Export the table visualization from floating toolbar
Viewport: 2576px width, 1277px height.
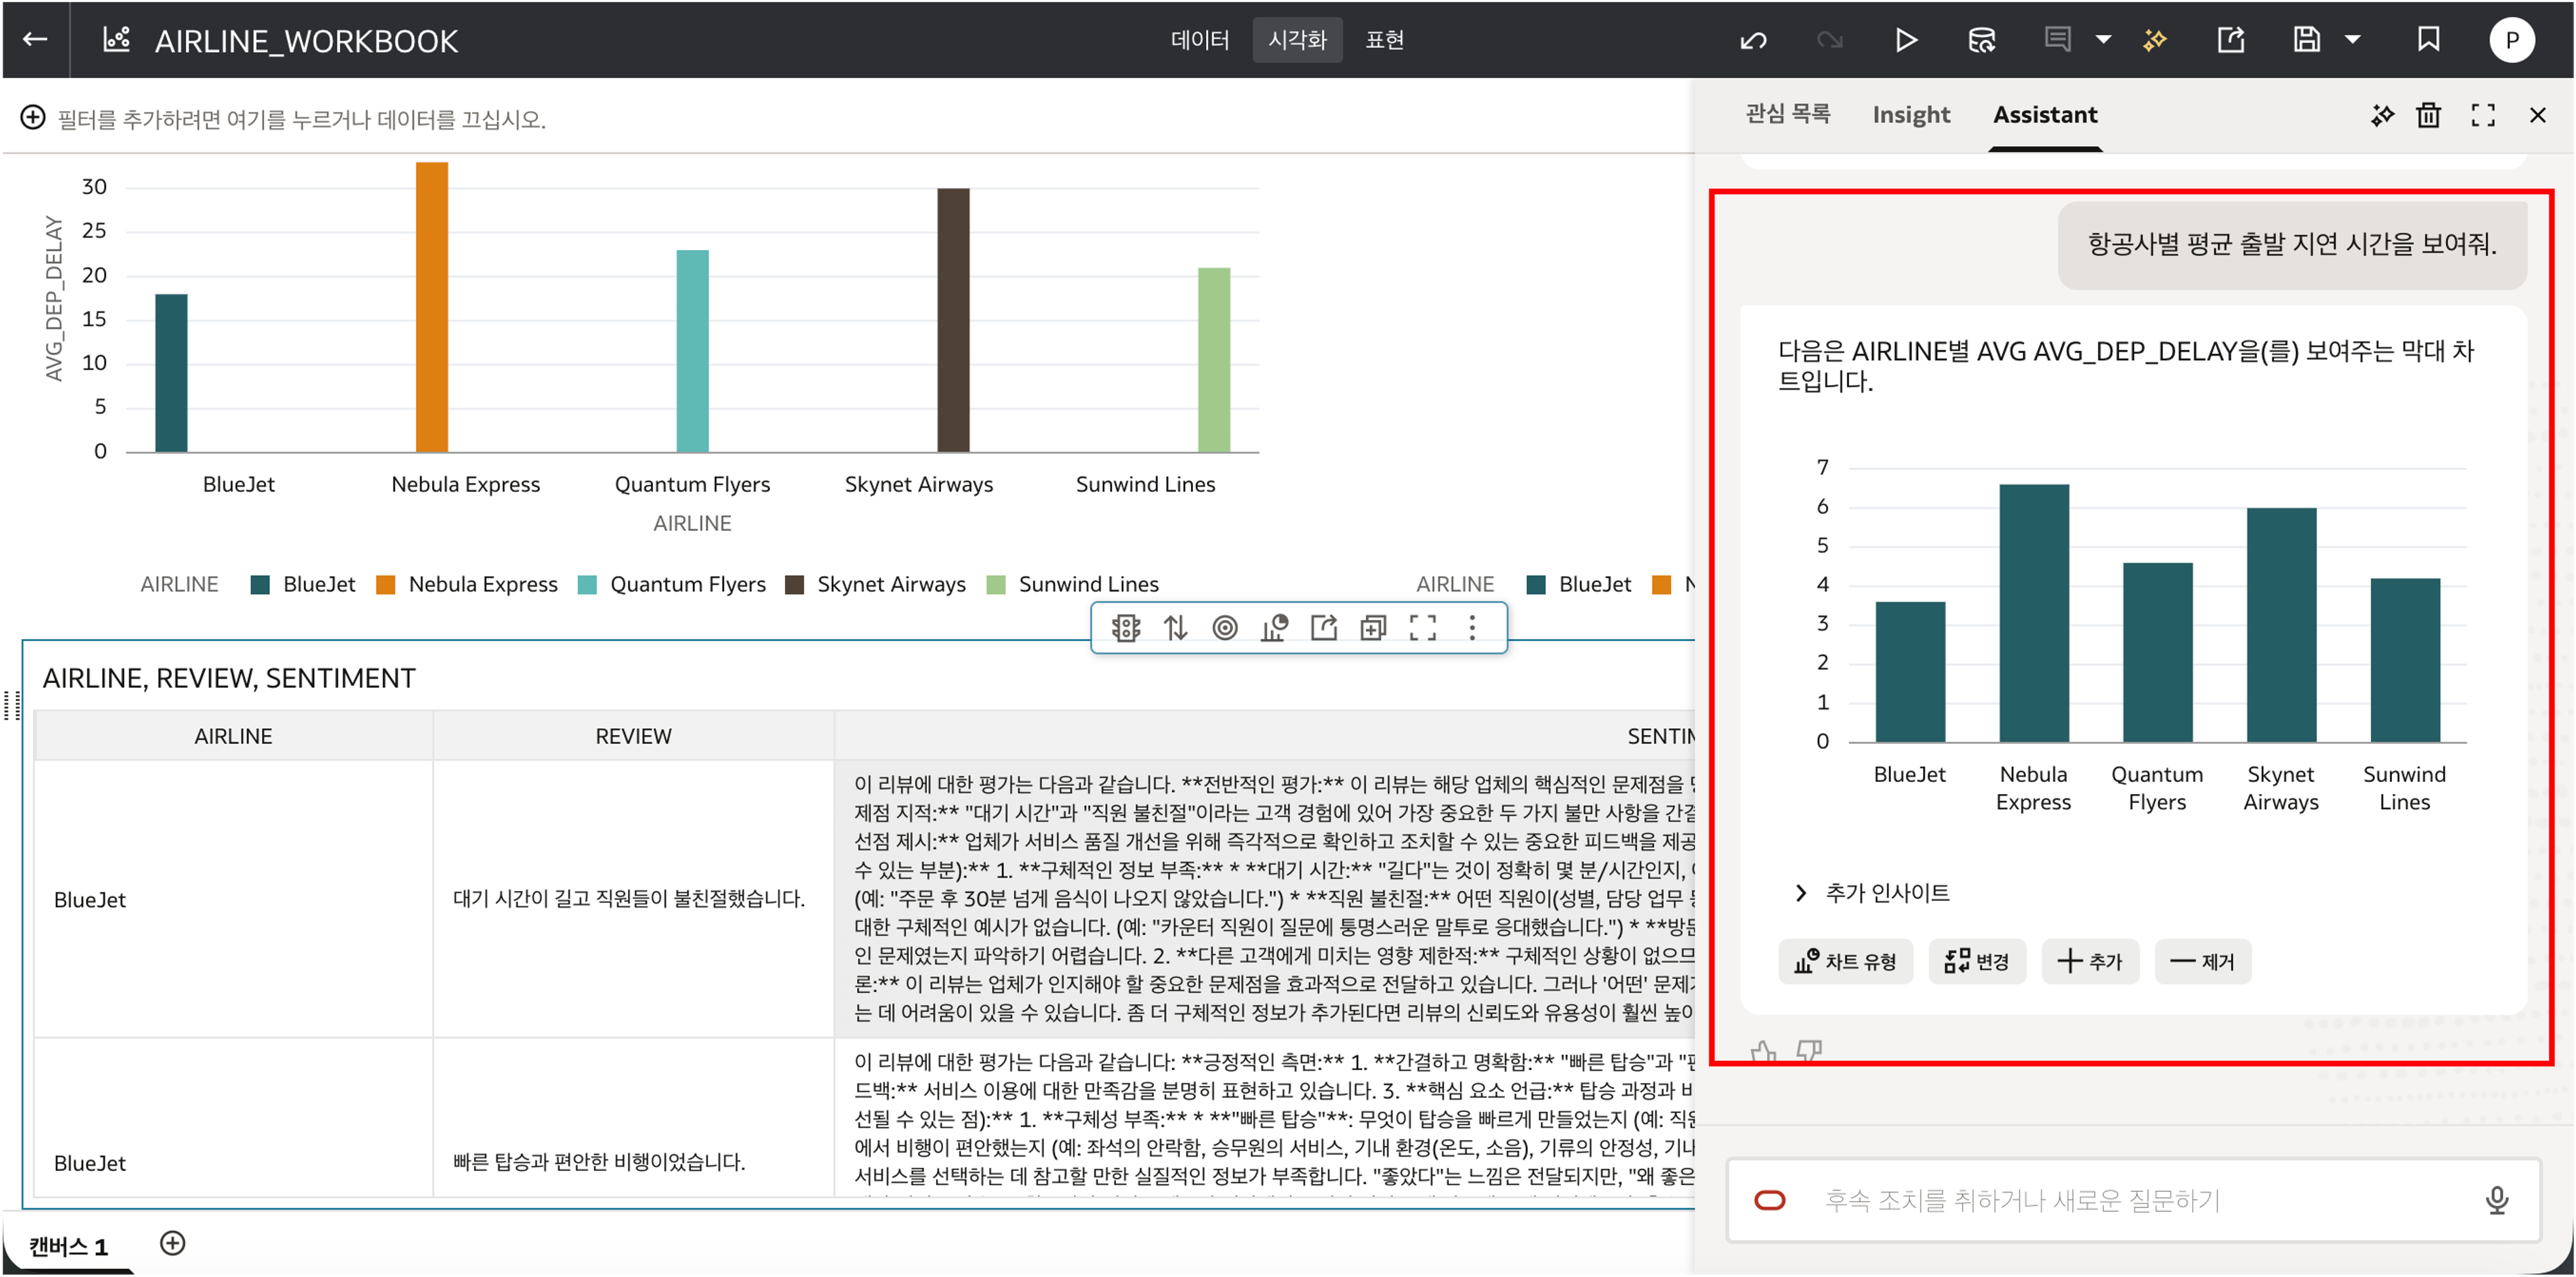(x=1324, y=627)
